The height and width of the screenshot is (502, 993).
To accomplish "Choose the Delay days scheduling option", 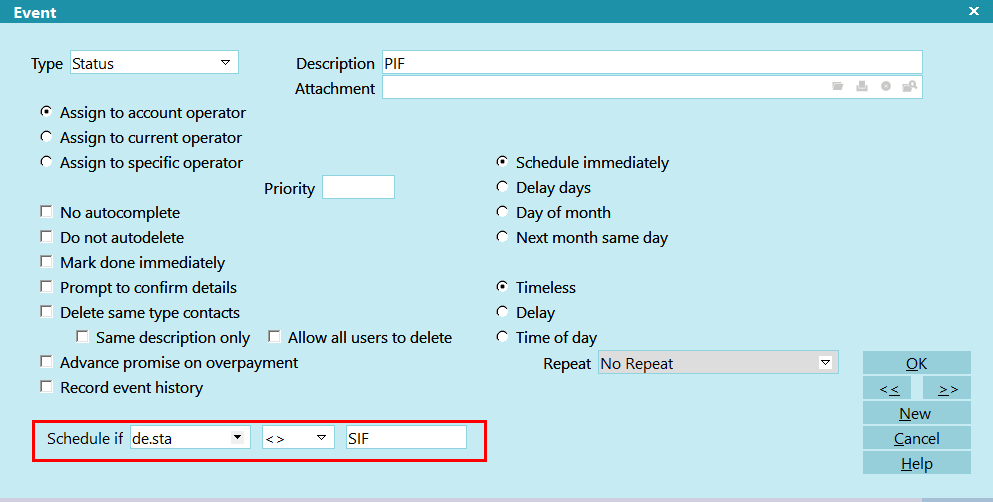I will tap(502, 187).
